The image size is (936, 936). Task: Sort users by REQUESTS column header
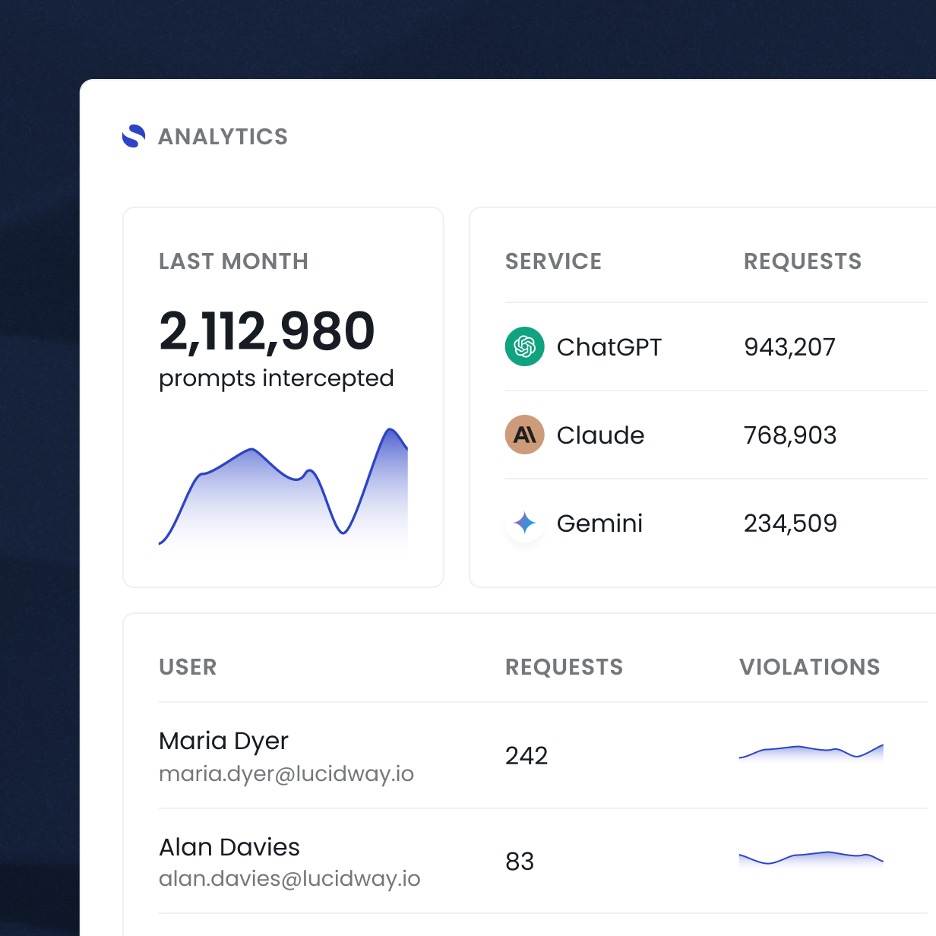click(x=564, y=667)
